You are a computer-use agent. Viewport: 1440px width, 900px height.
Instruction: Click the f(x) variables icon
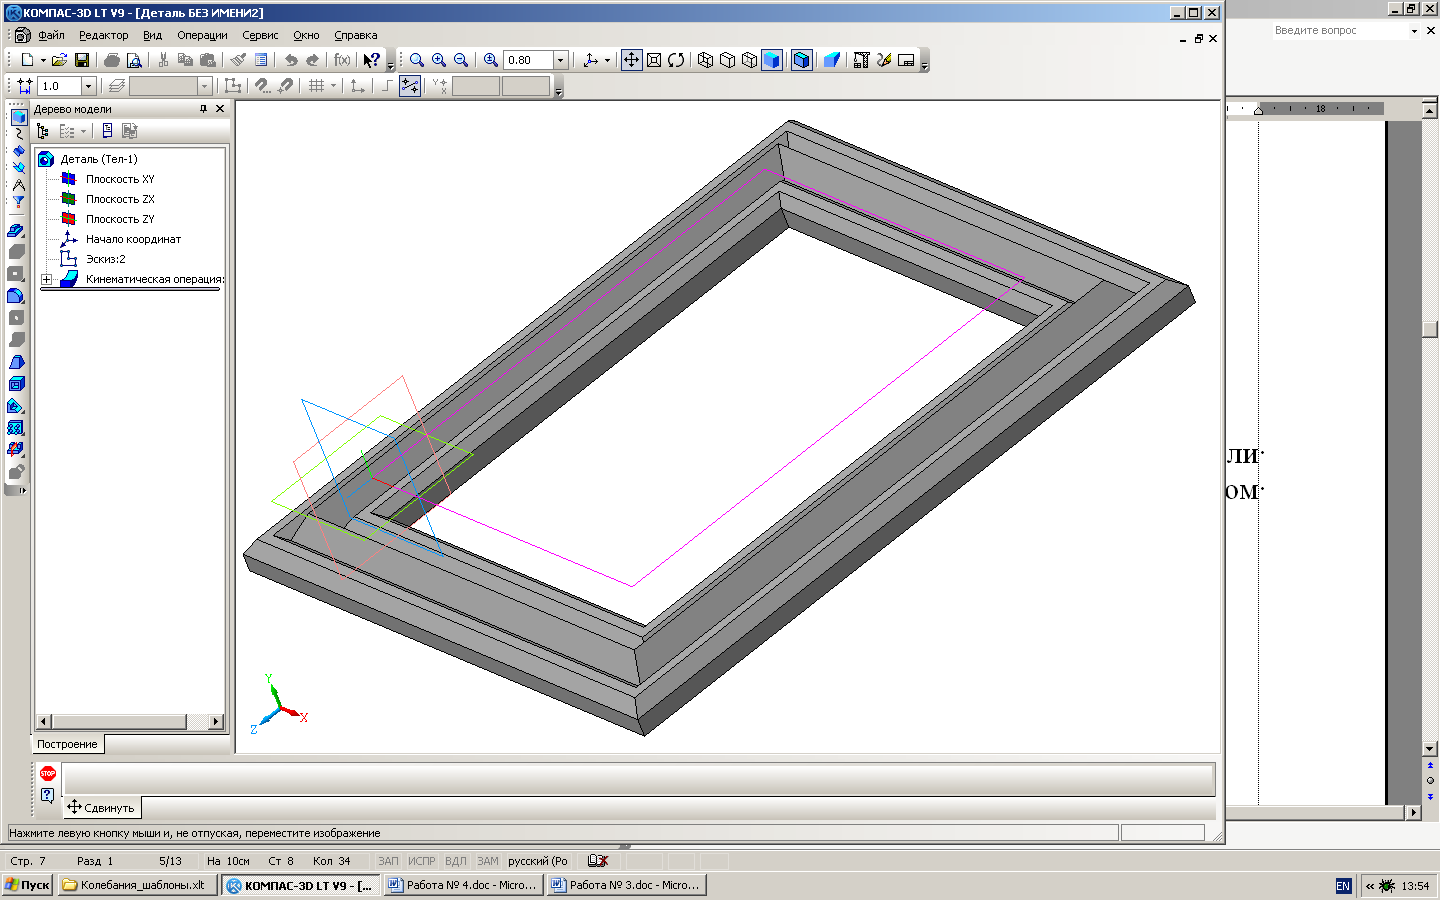(x=342, y=60)
